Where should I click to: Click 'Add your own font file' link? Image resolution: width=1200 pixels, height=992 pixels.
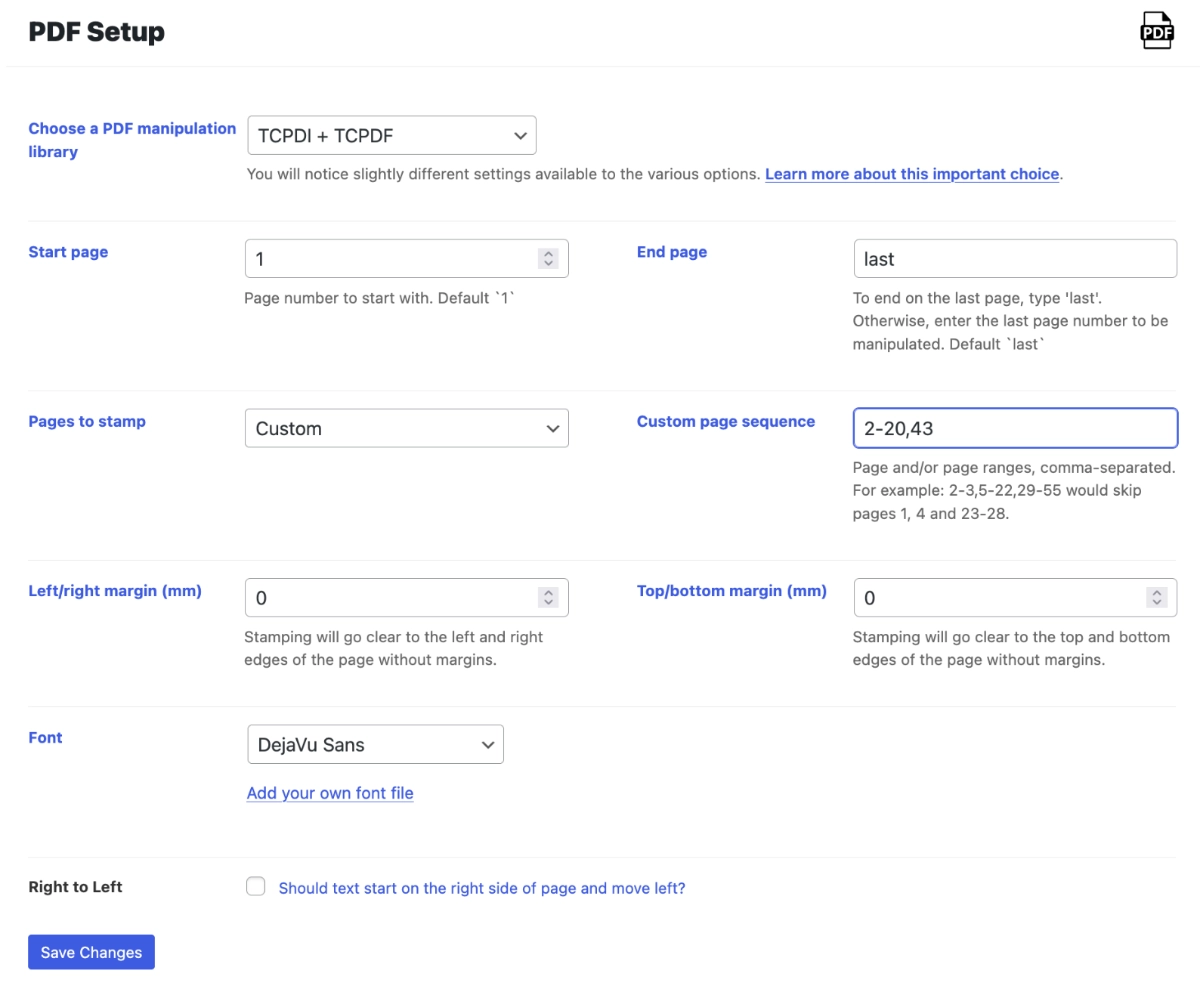pos(330,793)
